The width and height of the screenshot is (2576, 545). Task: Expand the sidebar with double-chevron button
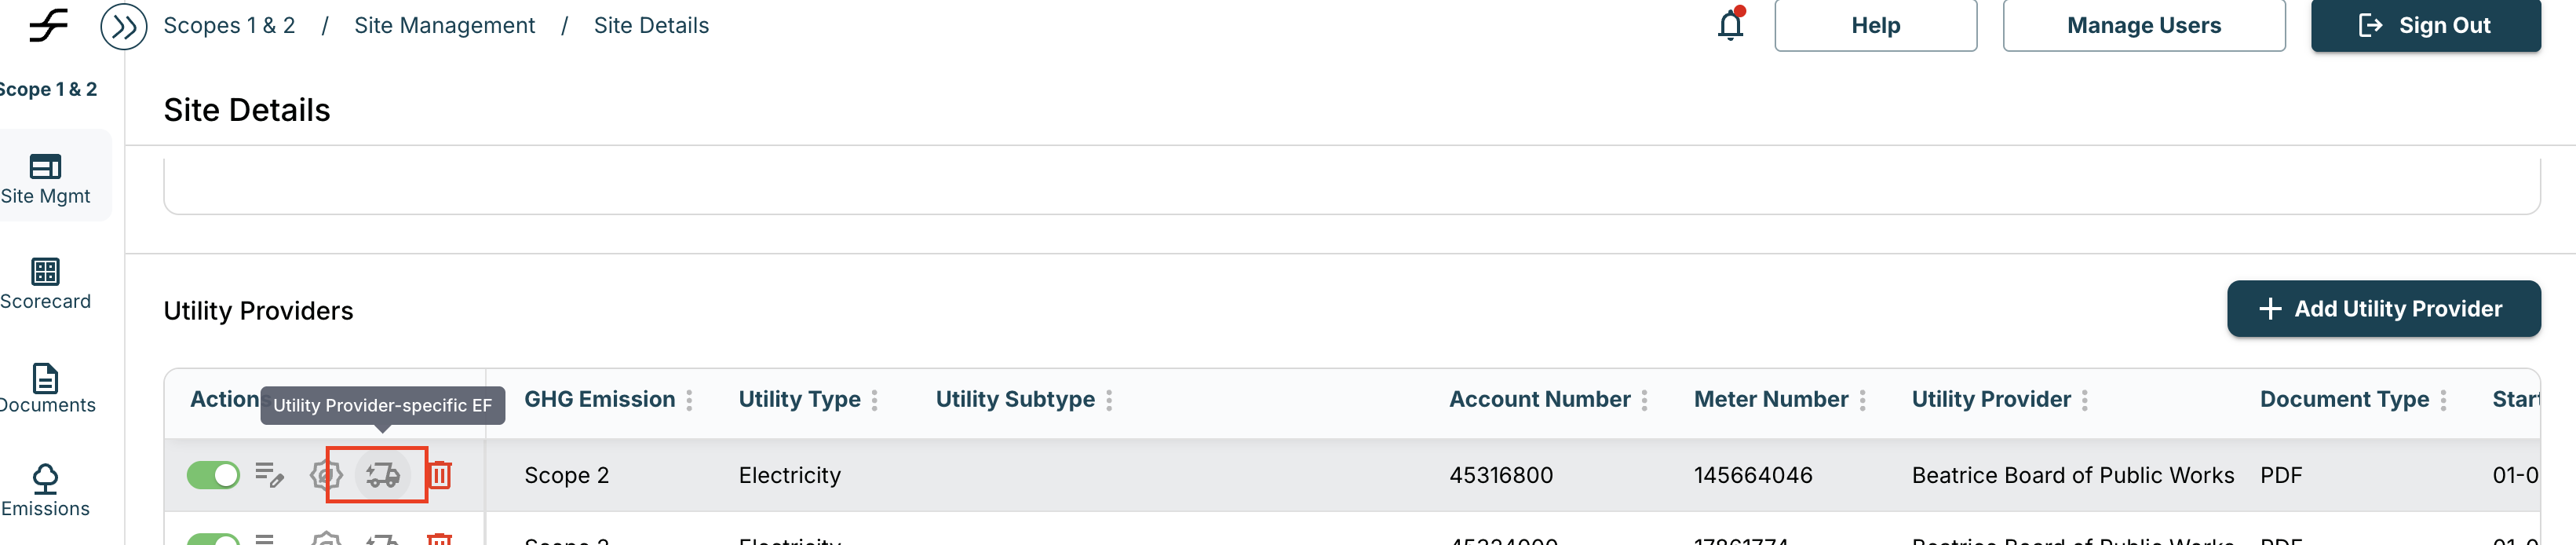click(124, 26)
